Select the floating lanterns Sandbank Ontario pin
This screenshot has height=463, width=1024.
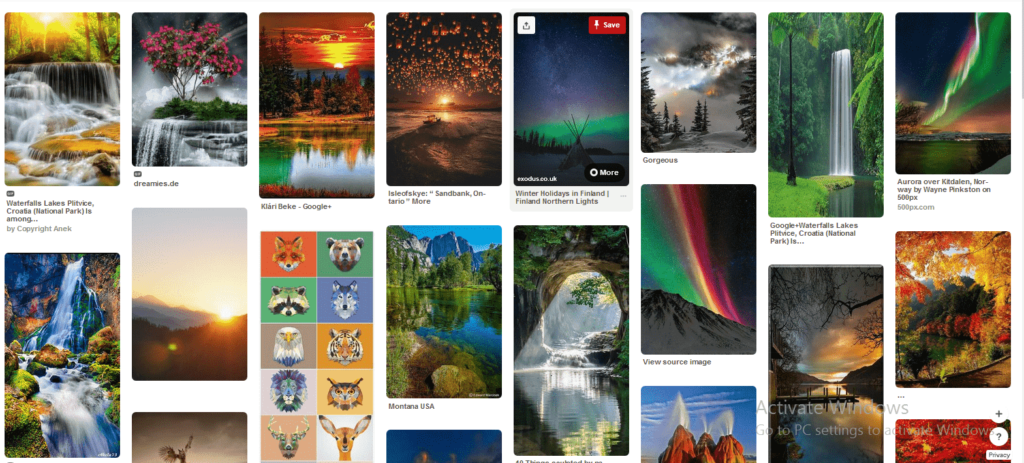click(443, 99)
